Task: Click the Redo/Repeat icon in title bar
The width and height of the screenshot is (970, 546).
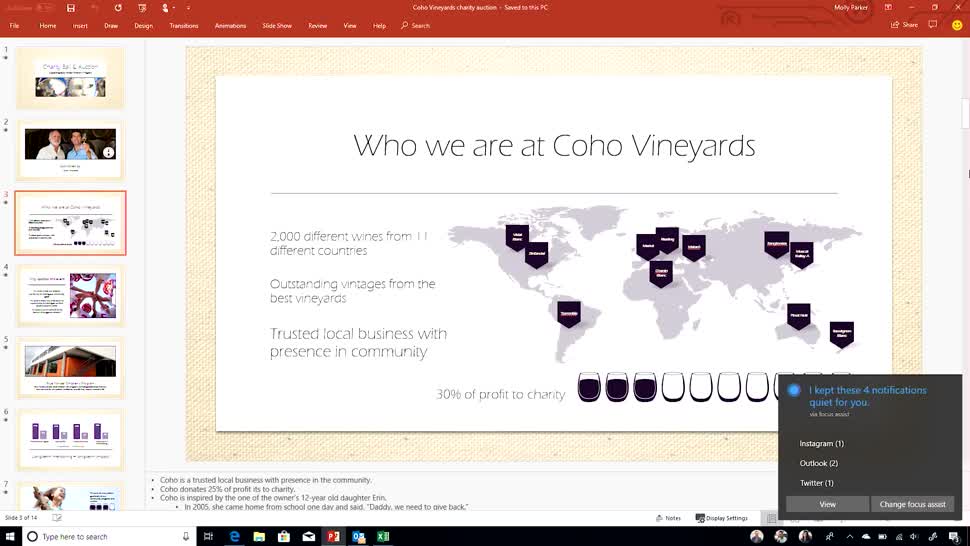Action: tap(118, 8)
